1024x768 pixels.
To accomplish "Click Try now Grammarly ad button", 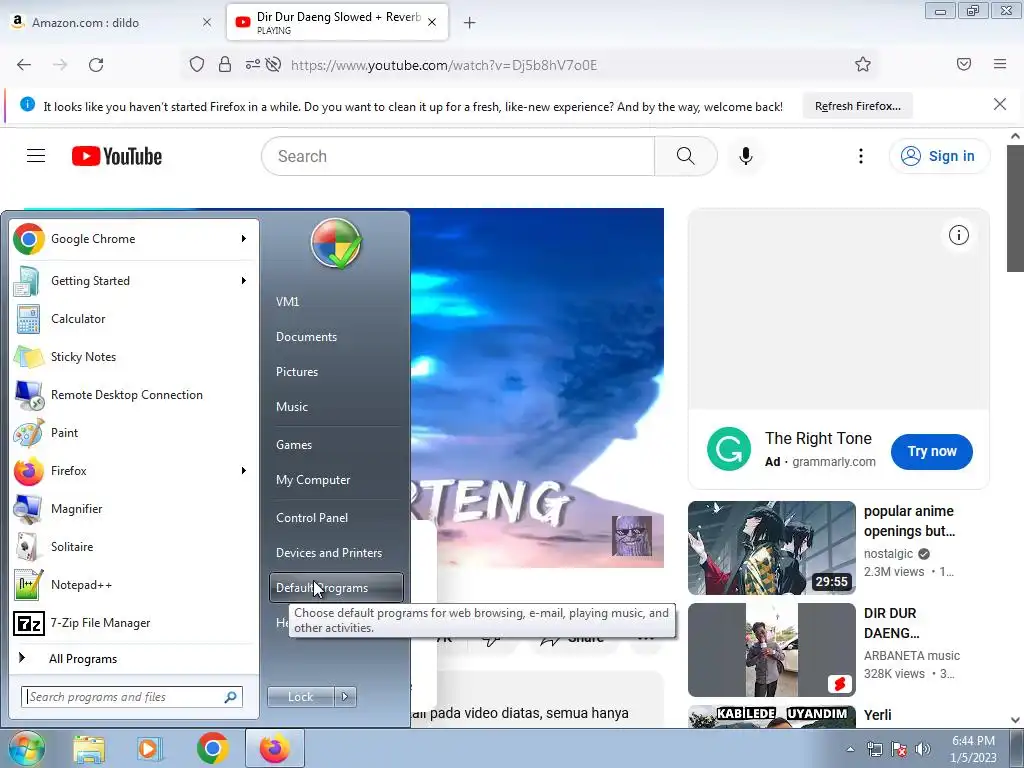I will (x=931, y=451).
